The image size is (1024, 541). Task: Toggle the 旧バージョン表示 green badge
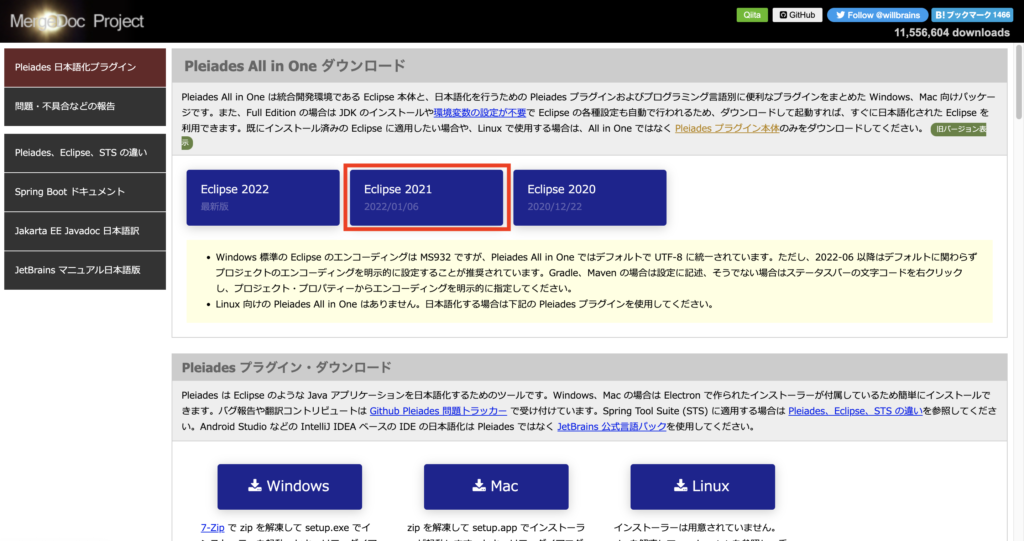(958, 129)
